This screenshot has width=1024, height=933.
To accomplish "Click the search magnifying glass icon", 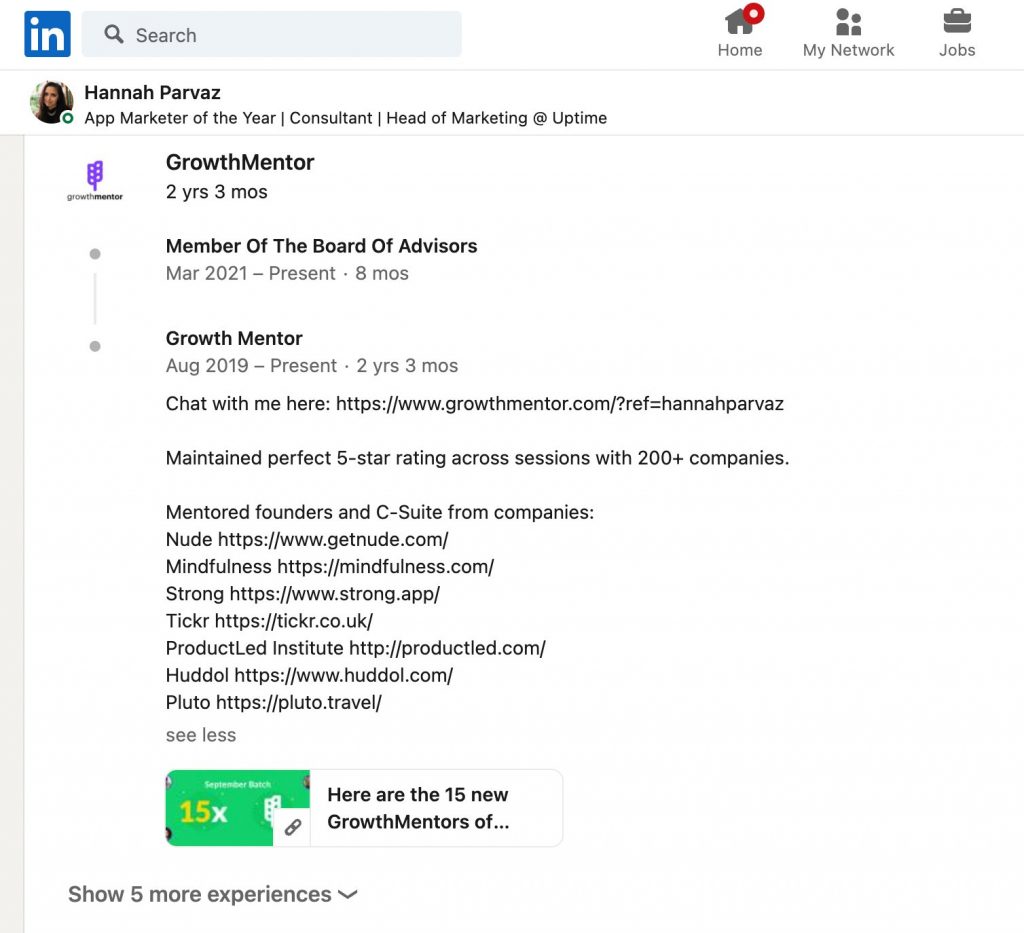I will pos(114,35).
